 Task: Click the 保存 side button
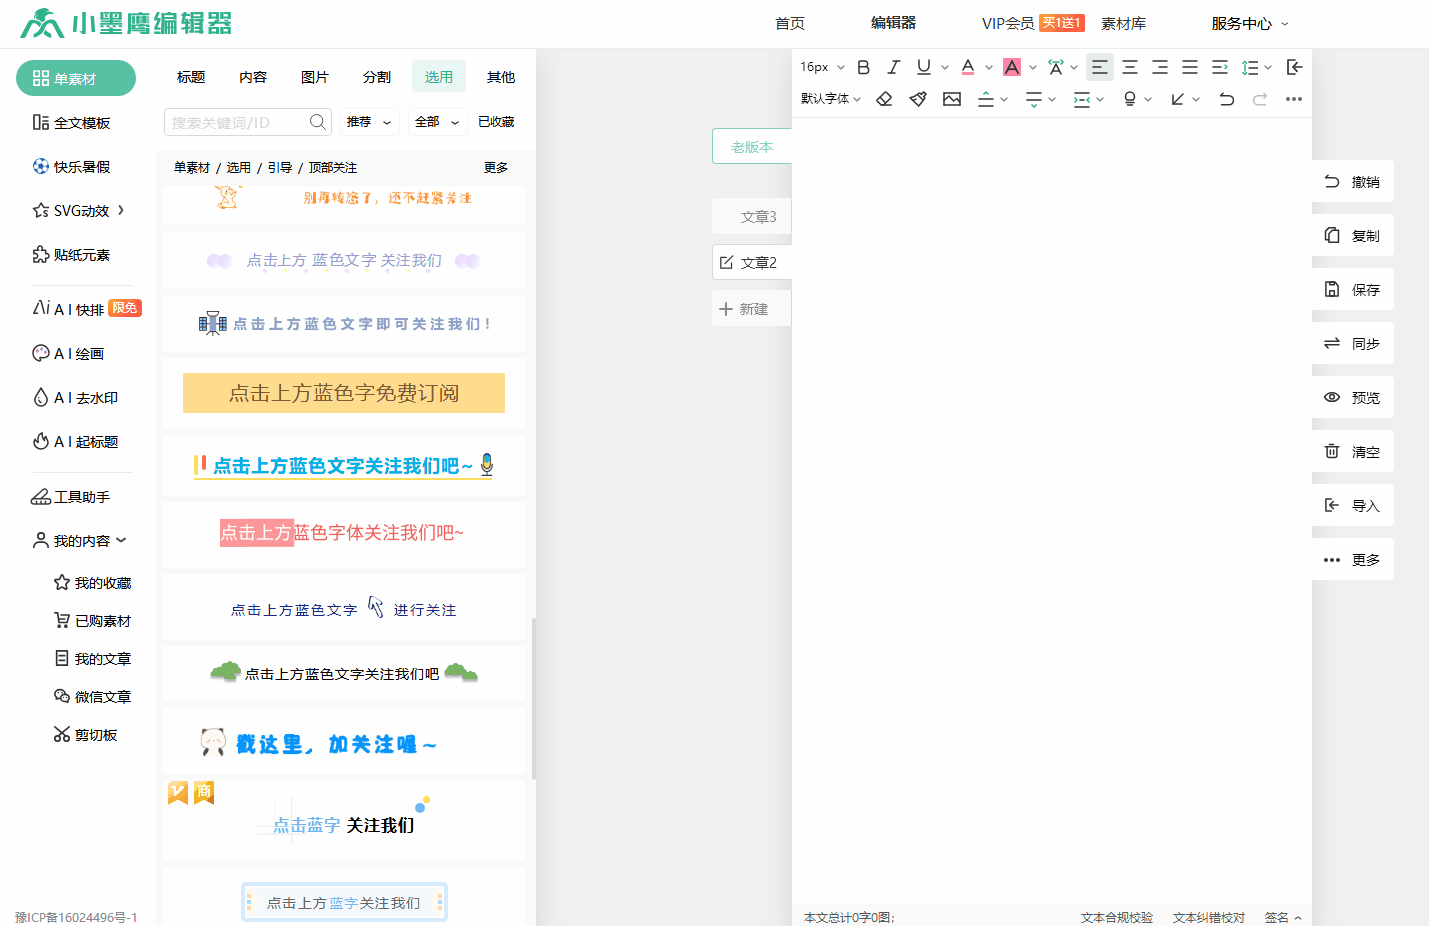pyautogui.click(x=1353, y=290)
